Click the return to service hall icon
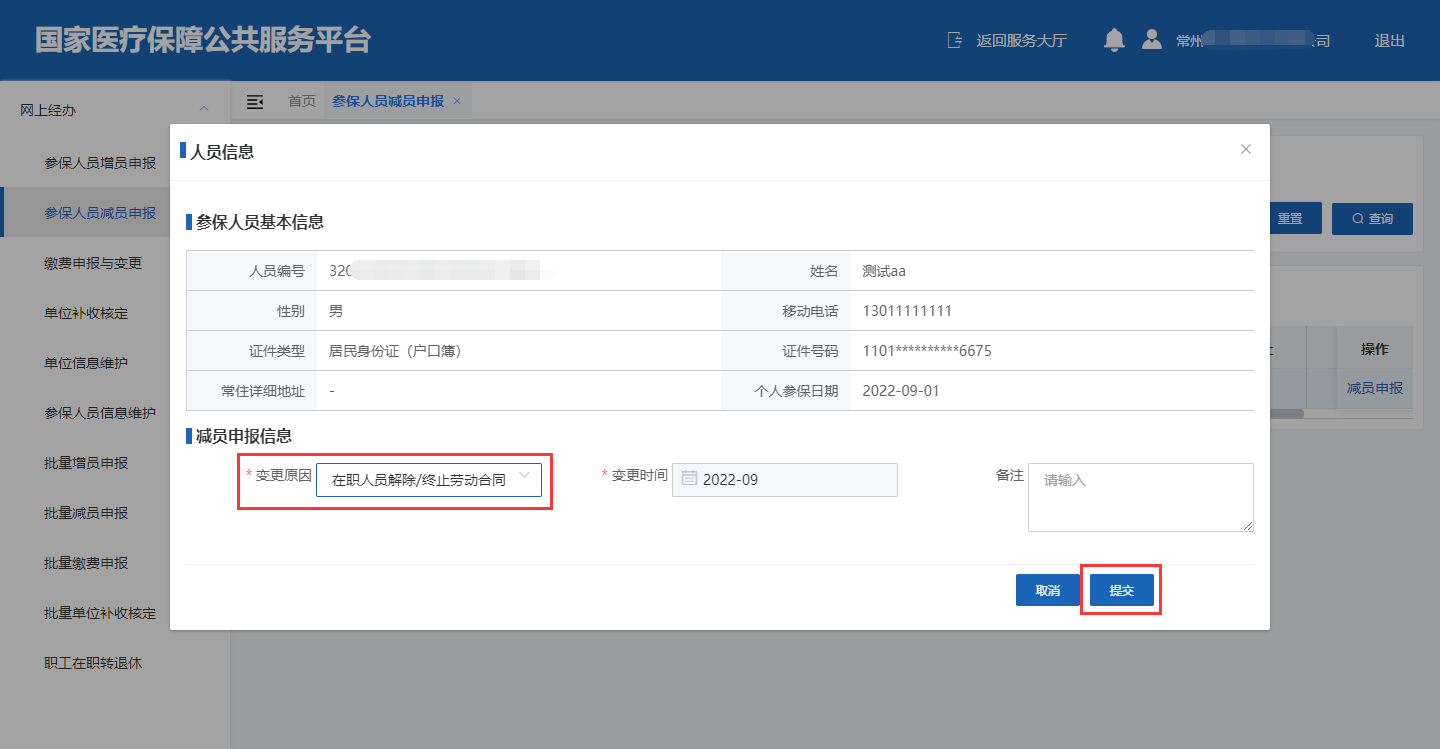The width and height of the screenshot is (1440, 749). coord(955,41)
